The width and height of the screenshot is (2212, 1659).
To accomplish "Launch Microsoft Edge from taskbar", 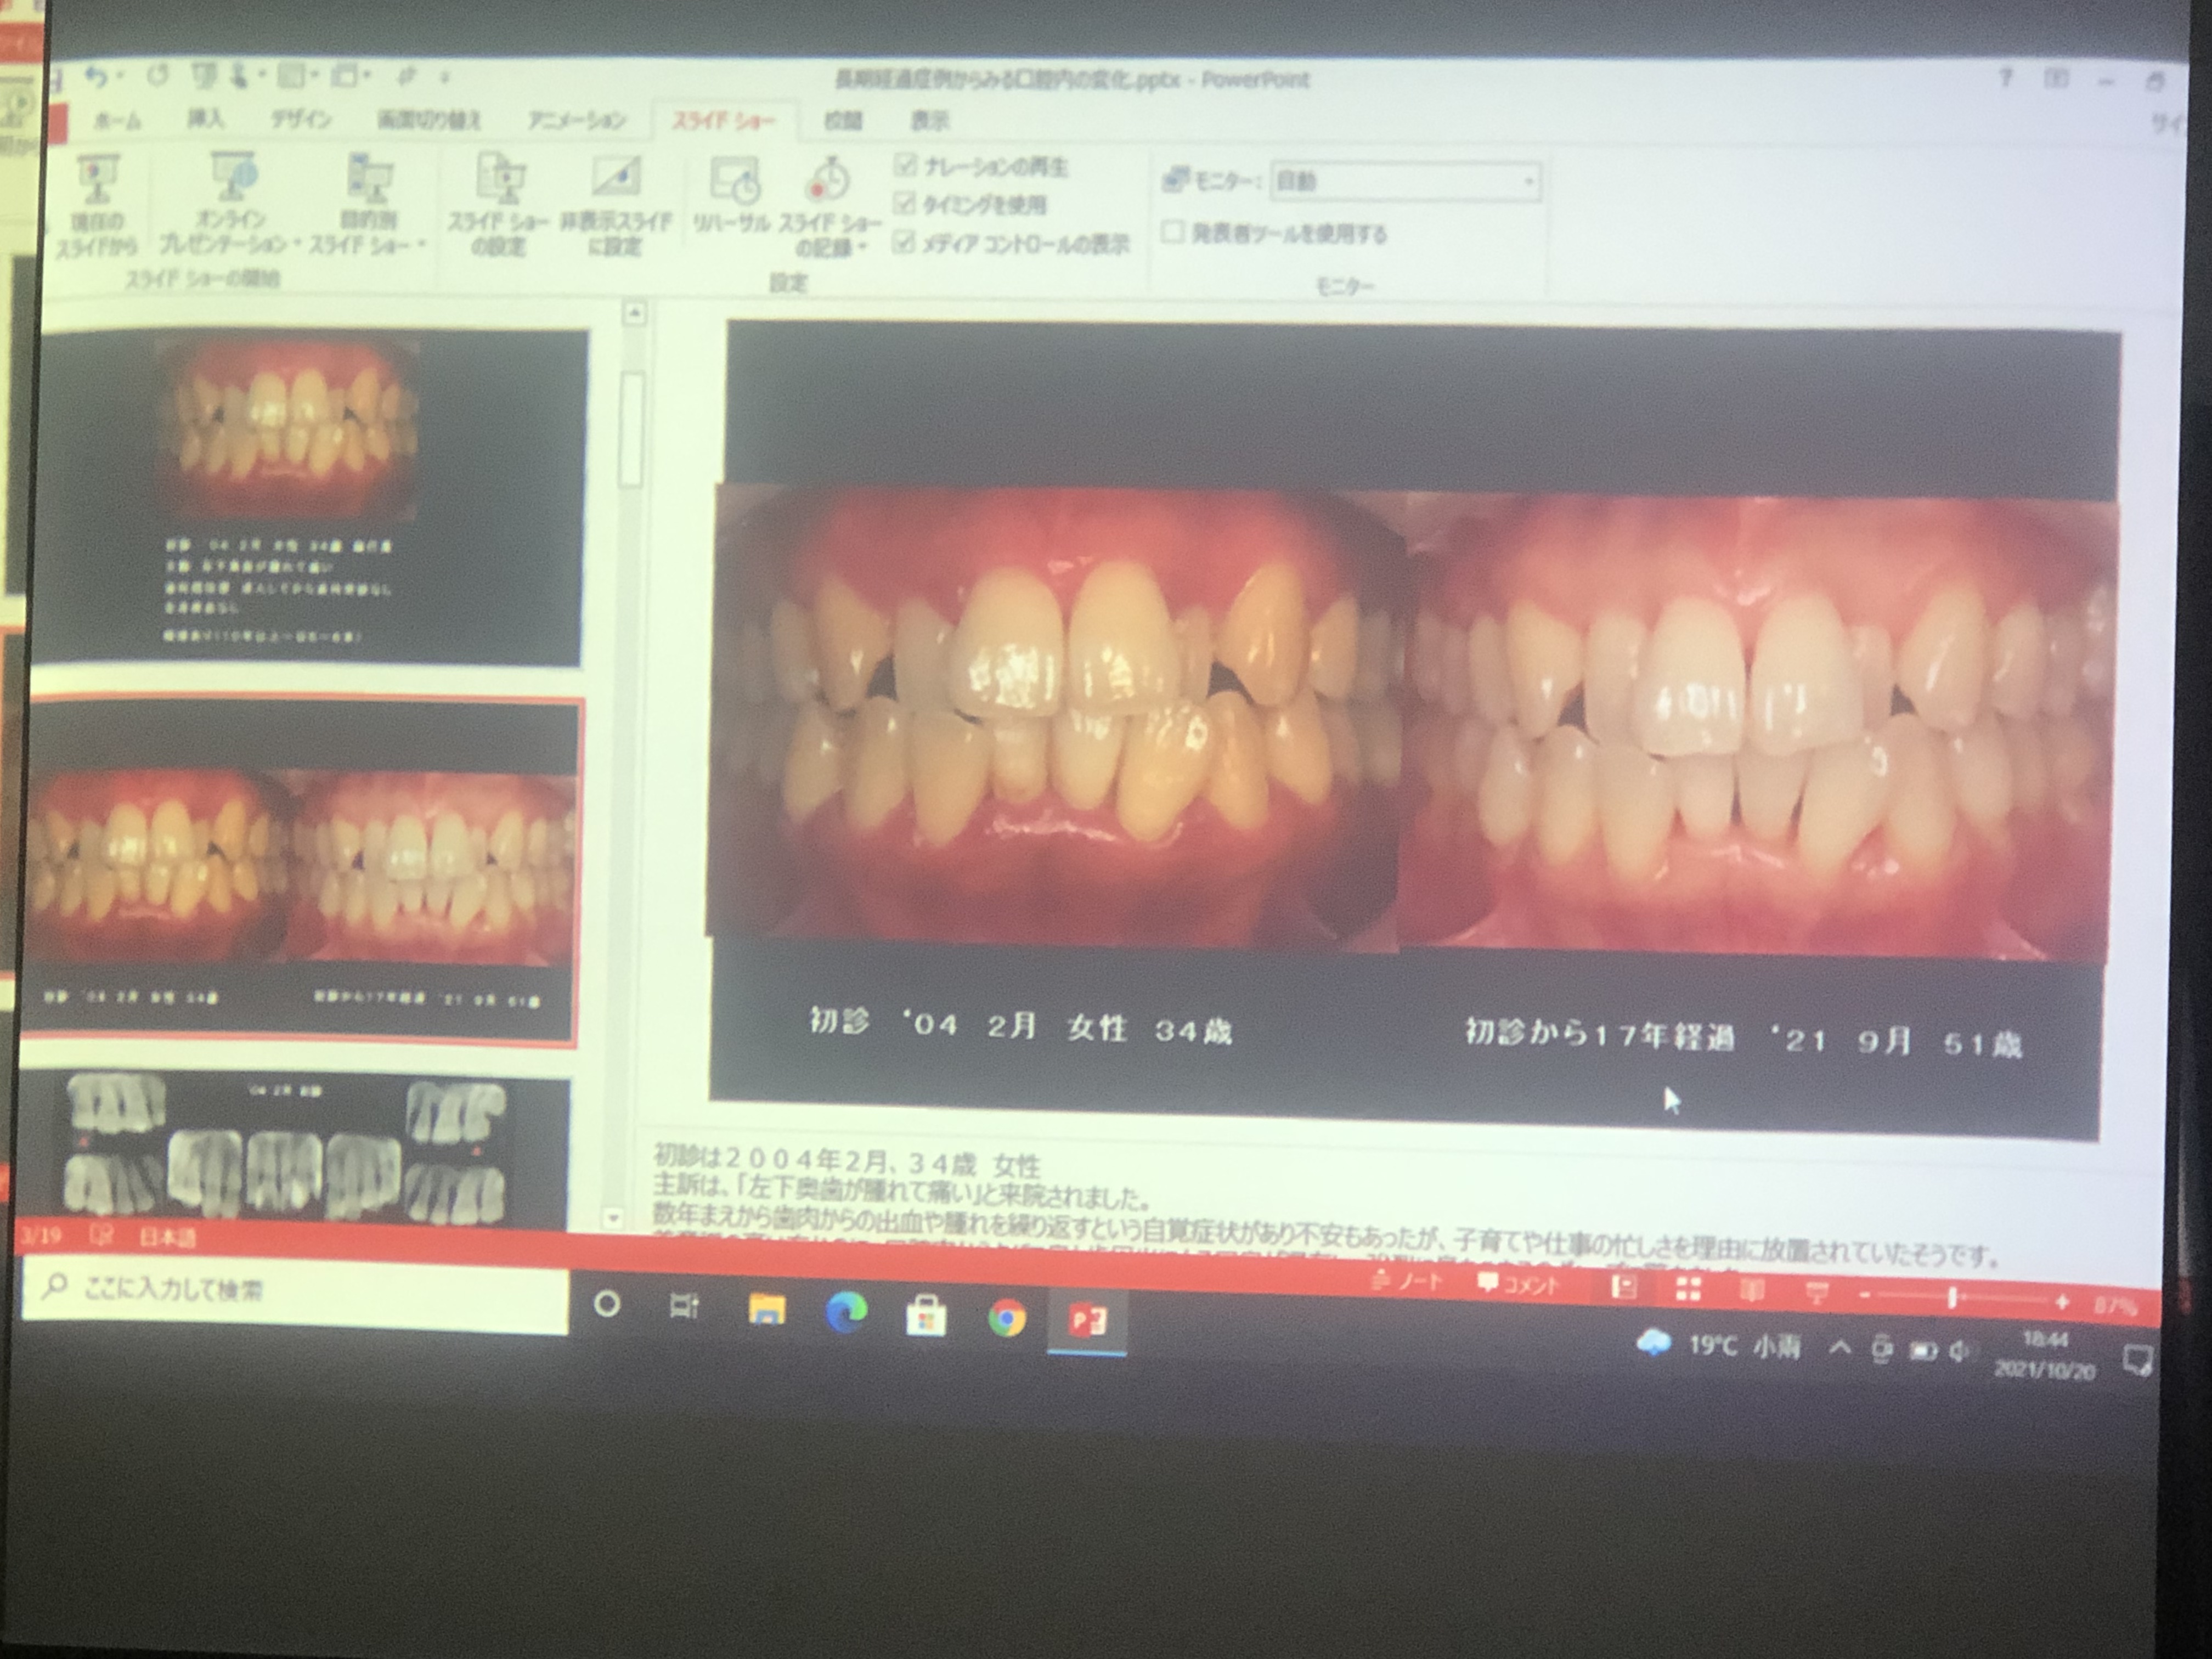I will coord(846,1313).
